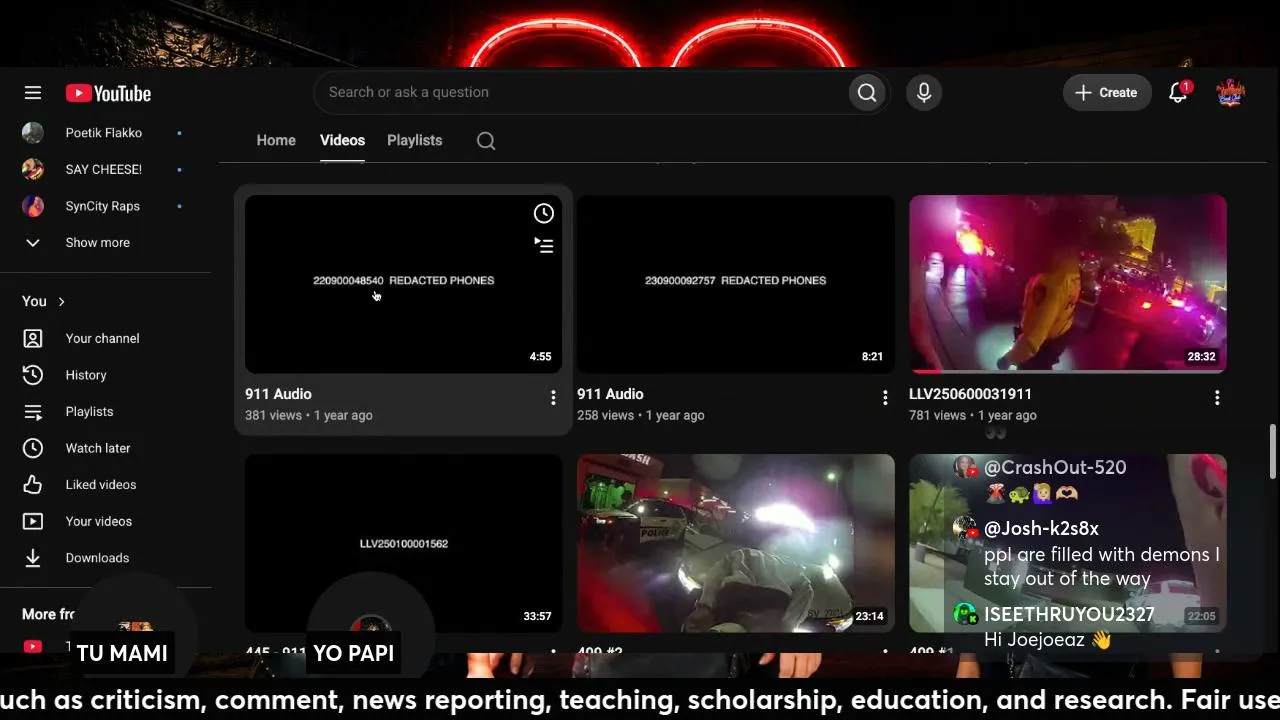This screenshot has width=1280, height=720.
Task: Play the 28:32 bodycam video thumbnail
Action: [1067, 284]
